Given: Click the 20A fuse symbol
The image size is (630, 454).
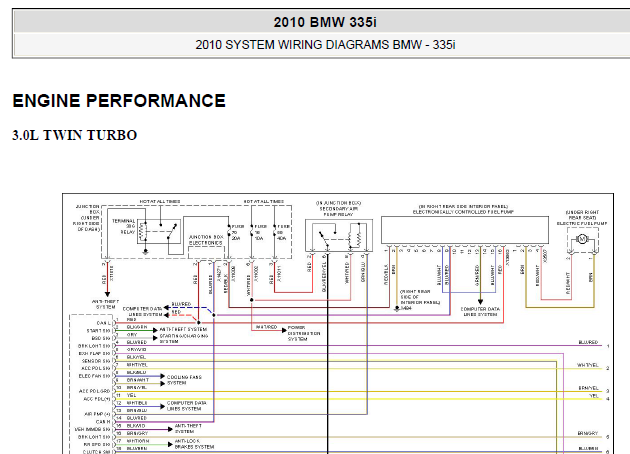Looking at the screenshot, I should (x=229, y=232).
